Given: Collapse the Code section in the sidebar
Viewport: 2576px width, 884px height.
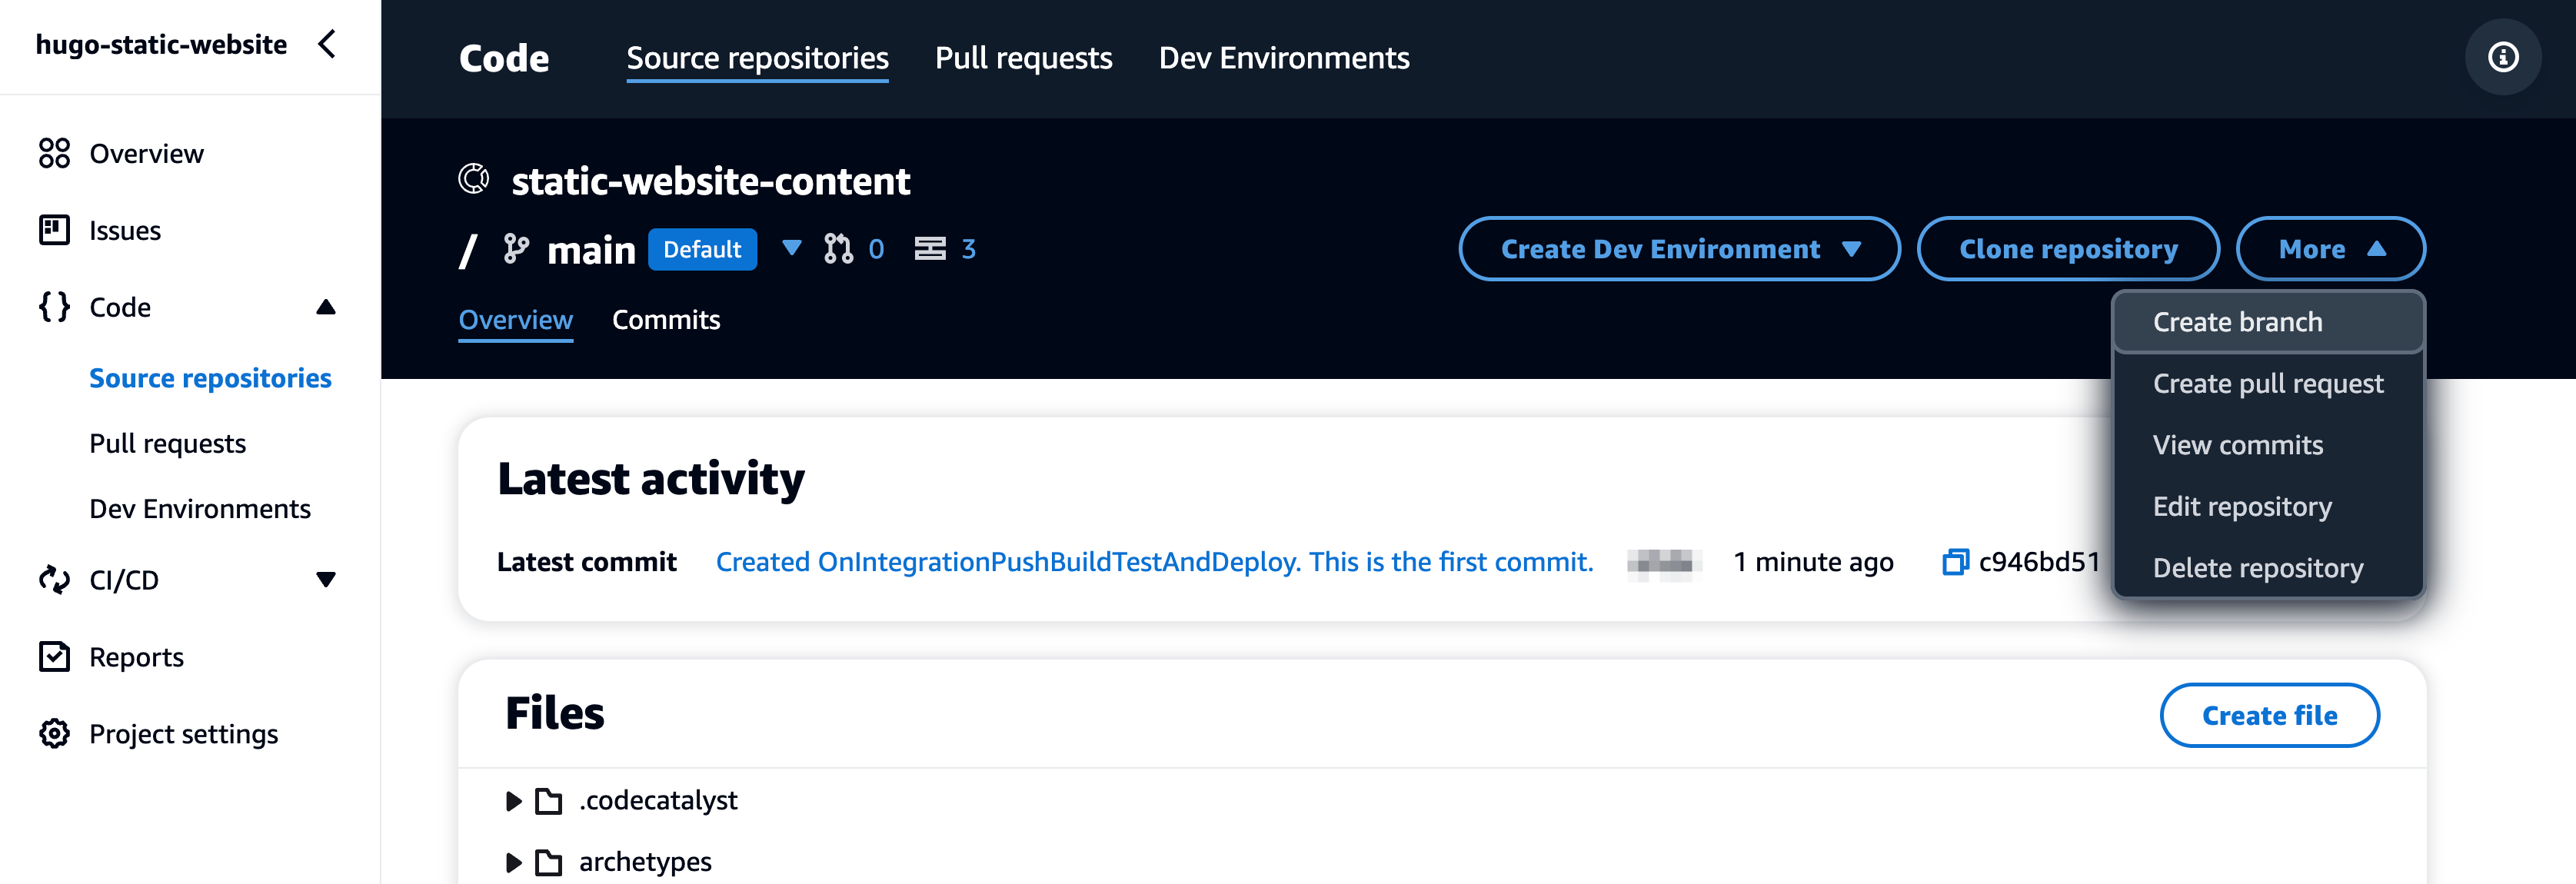Looking at the screenshot, I should coord(326,307).
